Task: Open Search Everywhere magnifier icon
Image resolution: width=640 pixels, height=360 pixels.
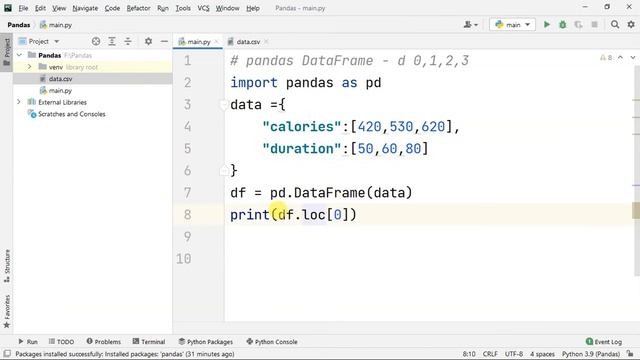Action: 615,25
